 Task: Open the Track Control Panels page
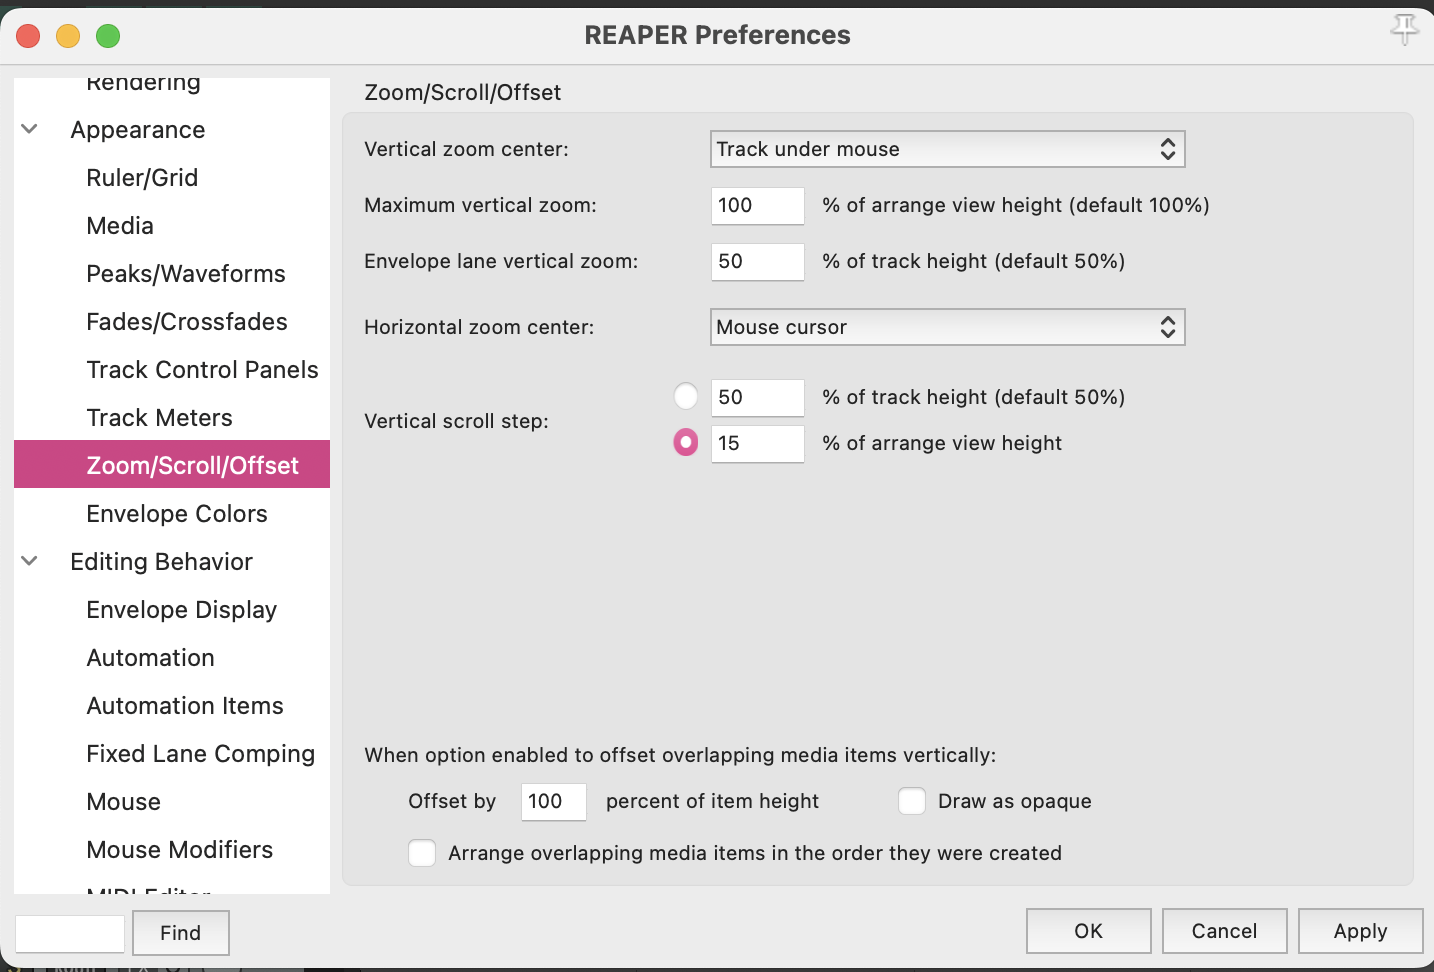tap(202, 370)
